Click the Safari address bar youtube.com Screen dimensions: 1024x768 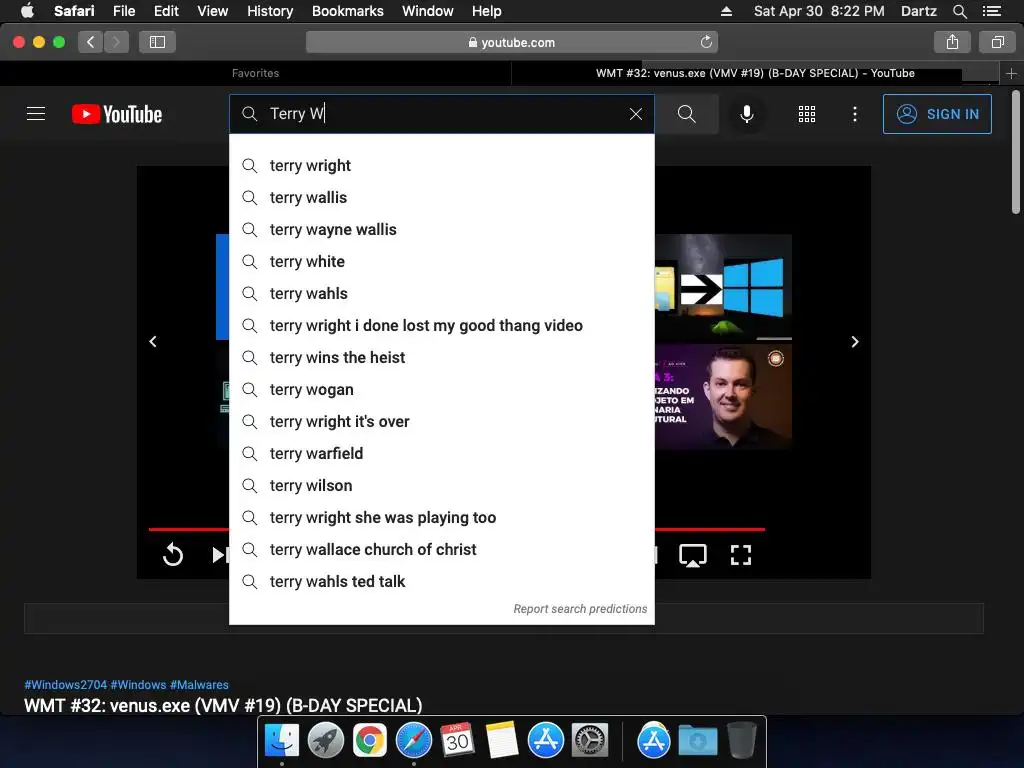click(x=512, y=42)
